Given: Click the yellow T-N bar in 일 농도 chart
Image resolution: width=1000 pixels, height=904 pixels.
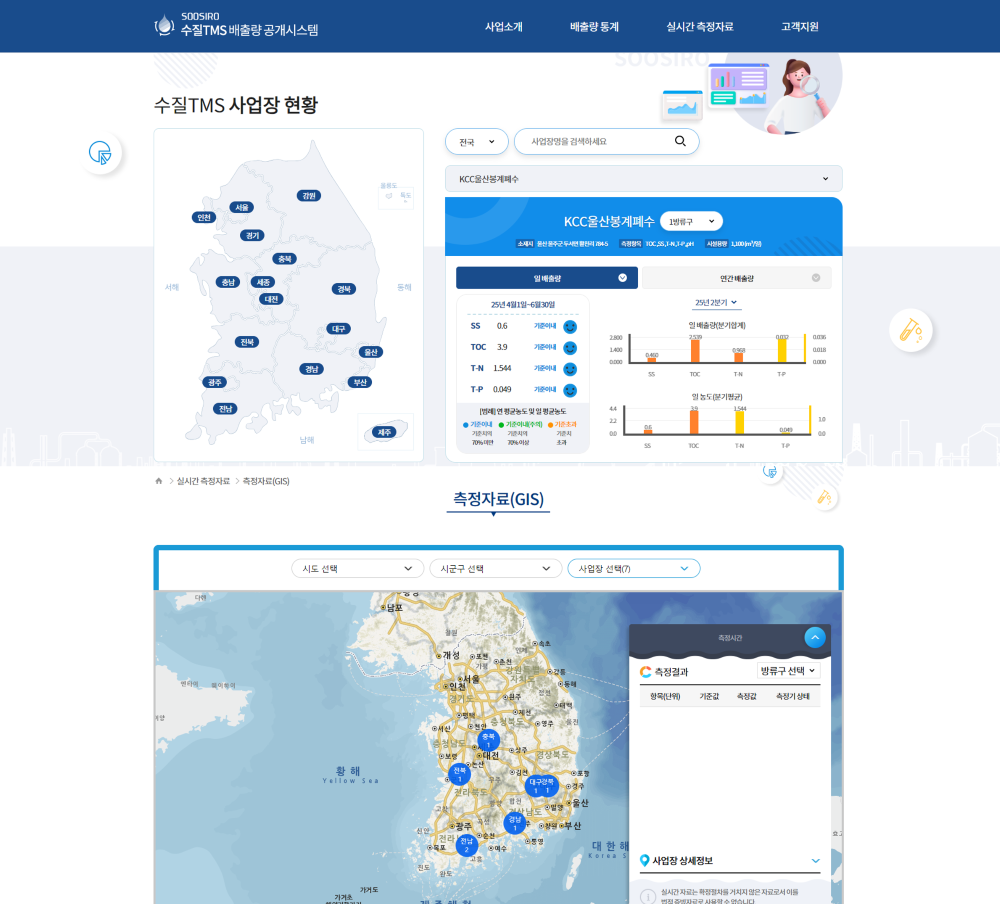Looking at the screenshot, I should point(740,422).
